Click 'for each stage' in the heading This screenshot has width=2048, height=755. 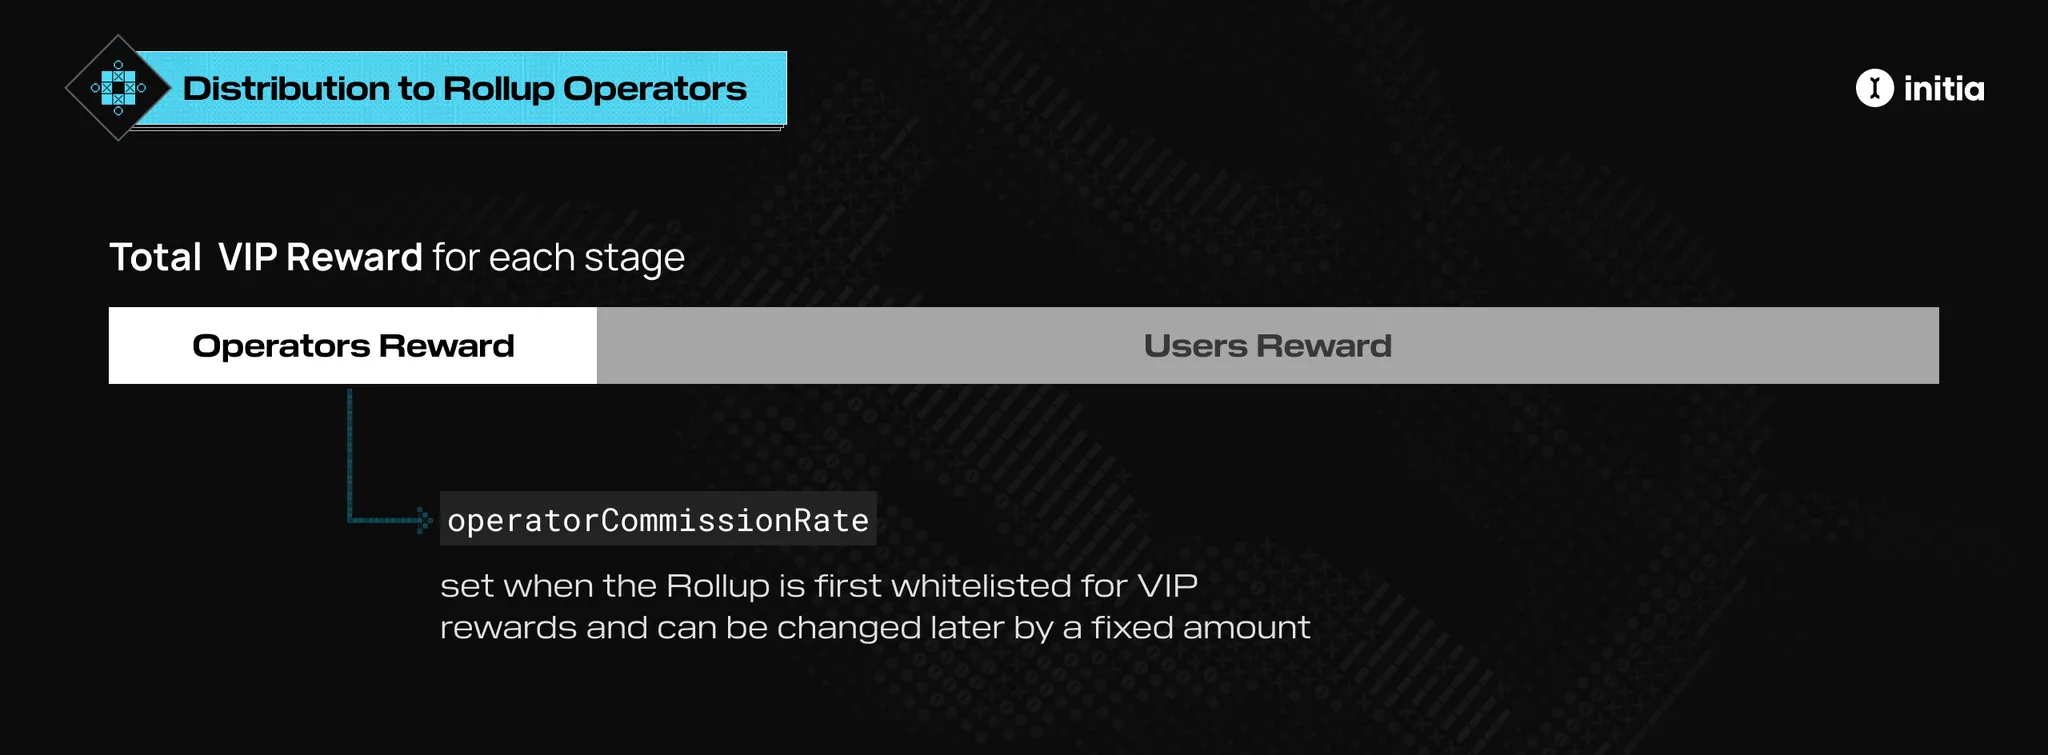(558, 258)
